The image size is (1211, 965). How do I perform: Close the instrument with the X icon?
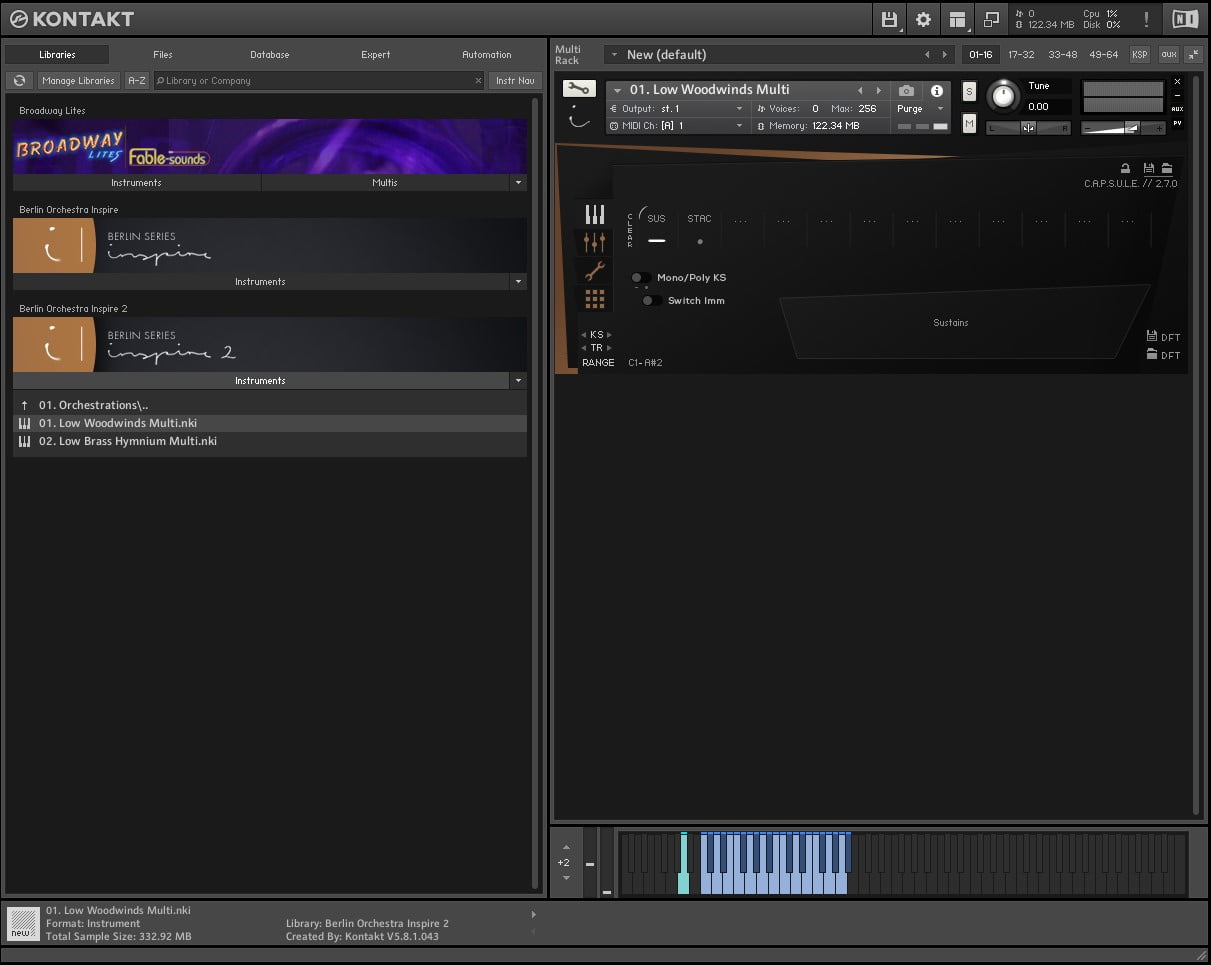click(x=1177, y=82)
